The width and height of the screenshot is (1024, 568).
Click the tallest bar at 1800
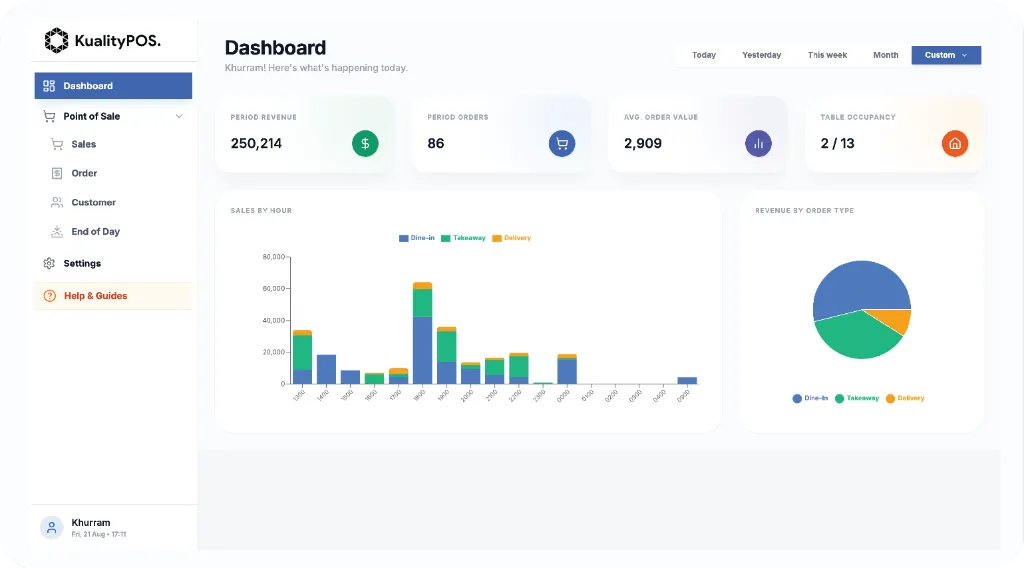(423, 333)
